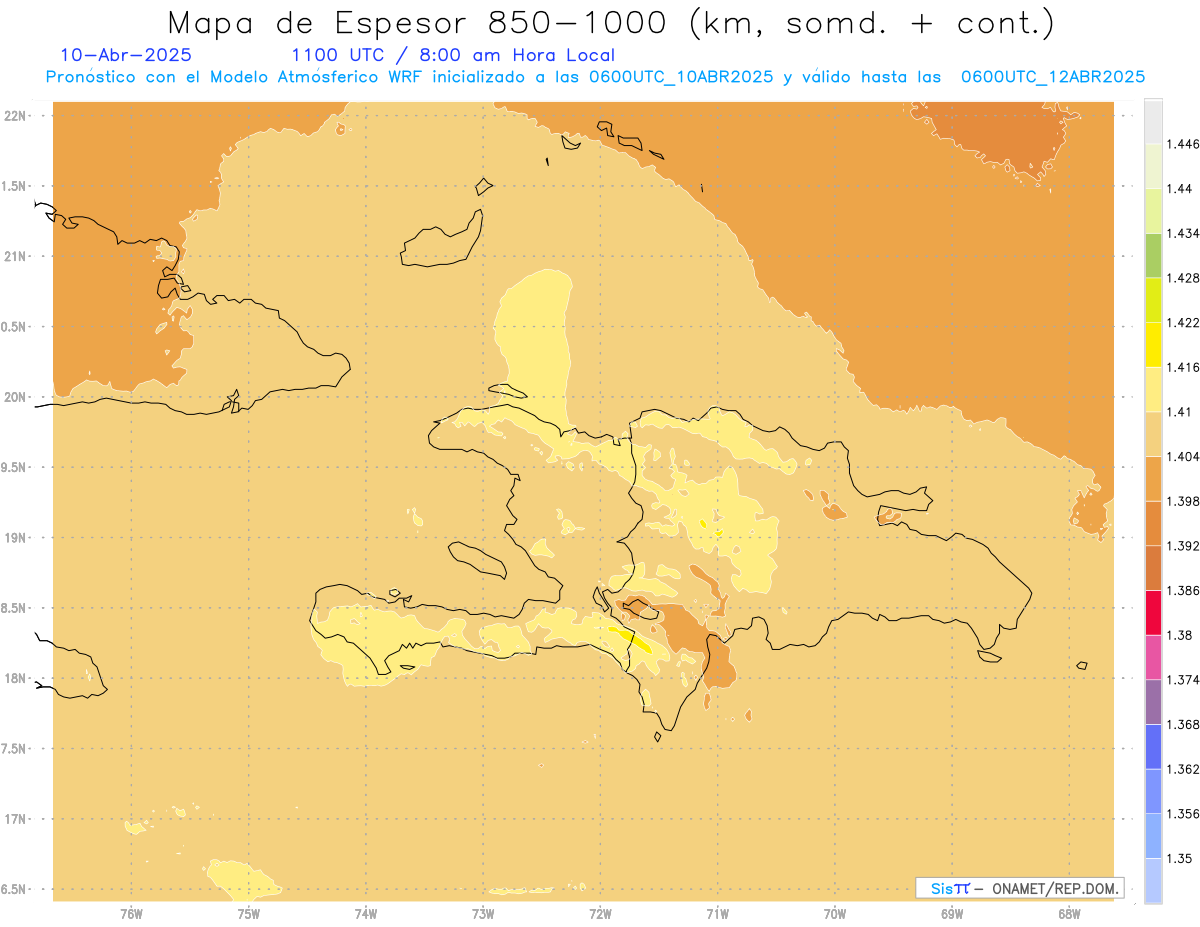Select the red segment between 1.38 and 1.386

click(x=1153, y=612)
